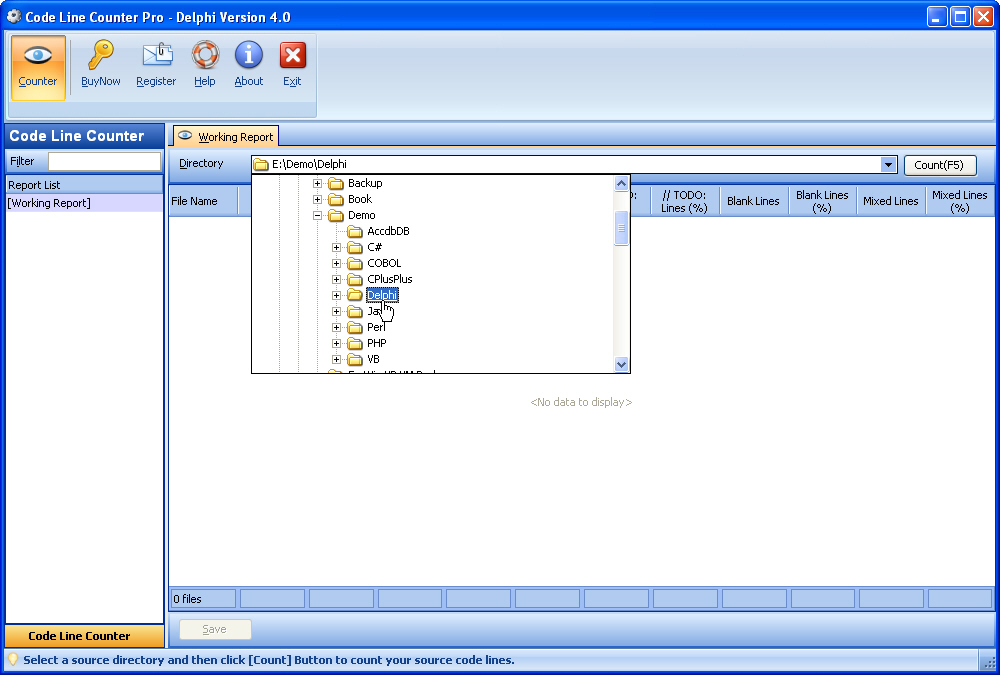Select the COBOL folder in tree

(384, 263)
